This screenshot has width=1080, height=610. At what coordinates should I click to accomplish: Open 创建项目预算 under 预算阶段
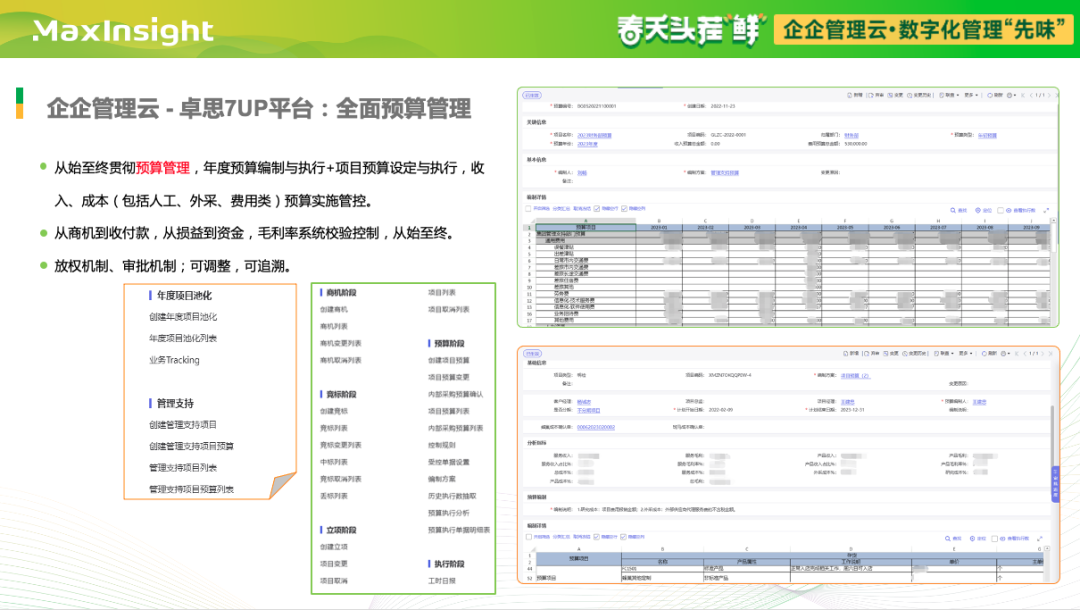(449, 360)
